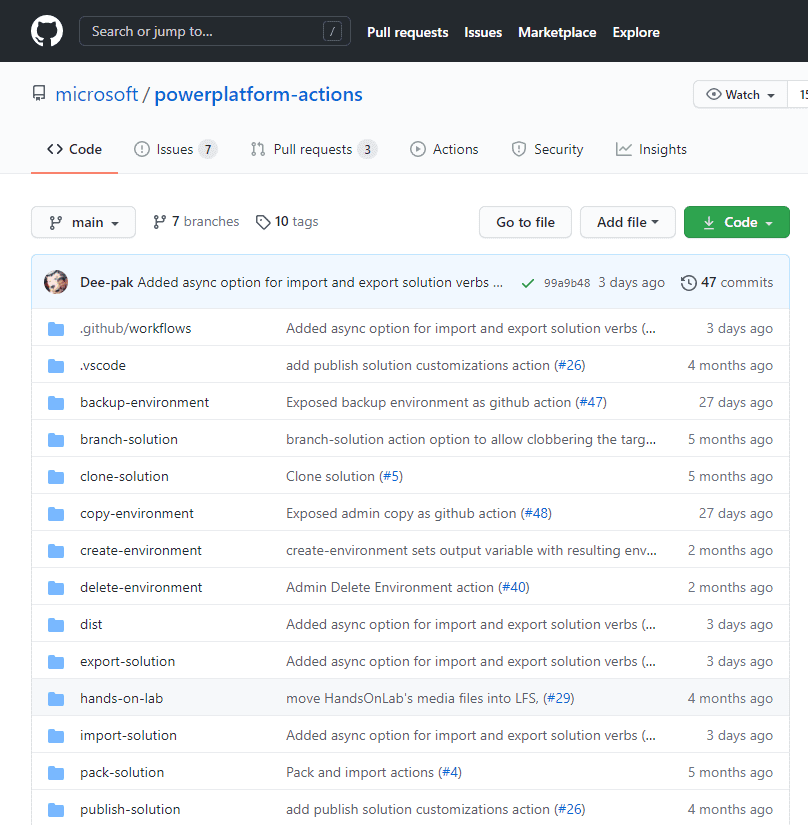The width and height of the screenshot is (808, 825).
Task: Open pull request #47 link
Action: [x=591, y=403]
